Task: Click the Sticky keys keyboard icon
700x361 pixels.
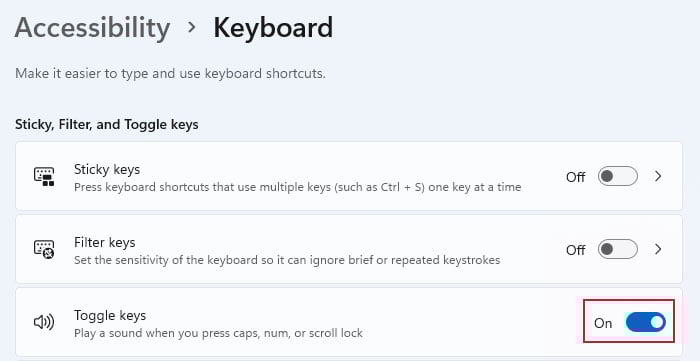Action: (x=44, y=177)
